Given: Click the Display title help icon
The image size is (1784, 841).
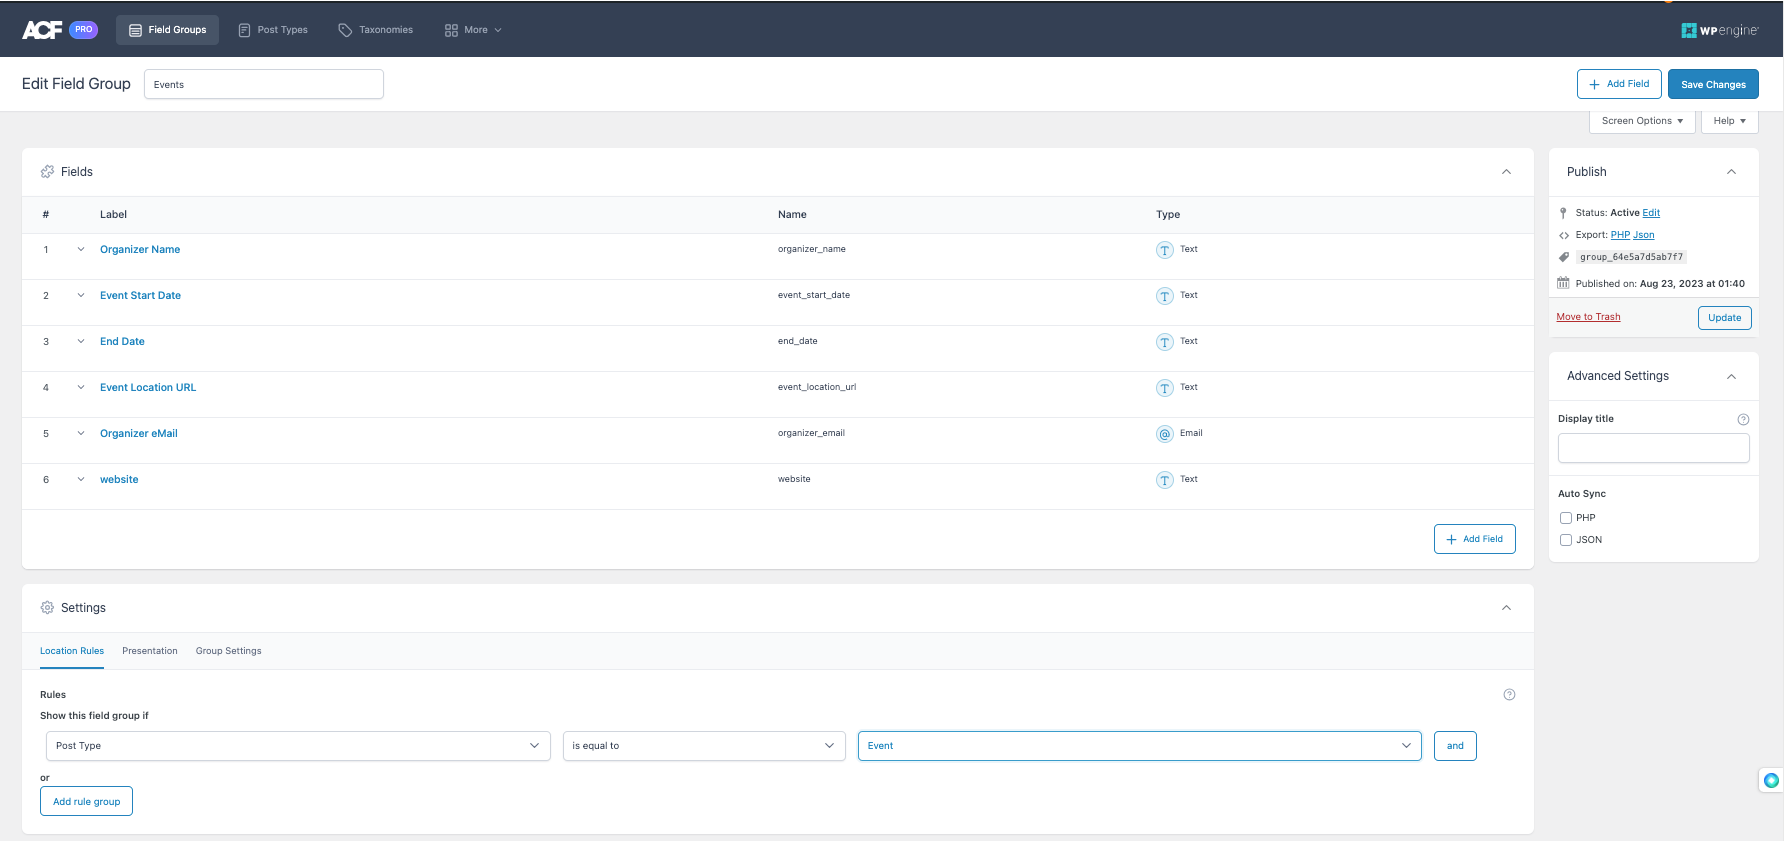Looking at the screenshot, I should [1743, 419].
